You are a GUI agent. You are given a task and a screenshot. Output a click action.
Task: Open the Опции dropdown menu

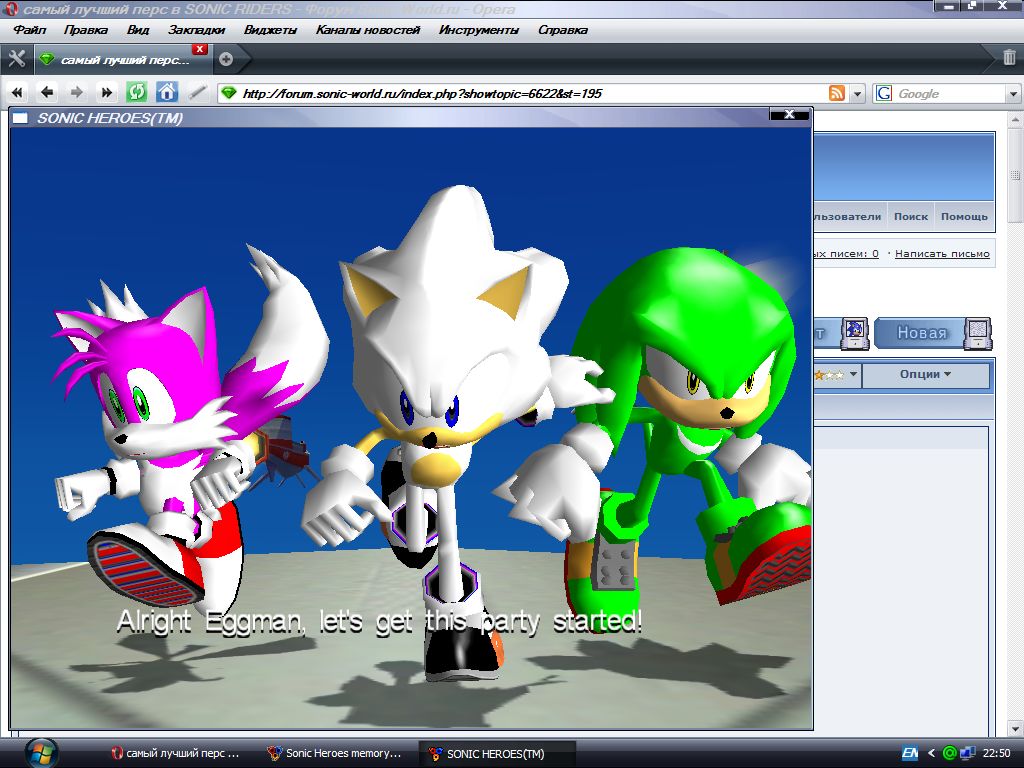[x=925, y=375]
